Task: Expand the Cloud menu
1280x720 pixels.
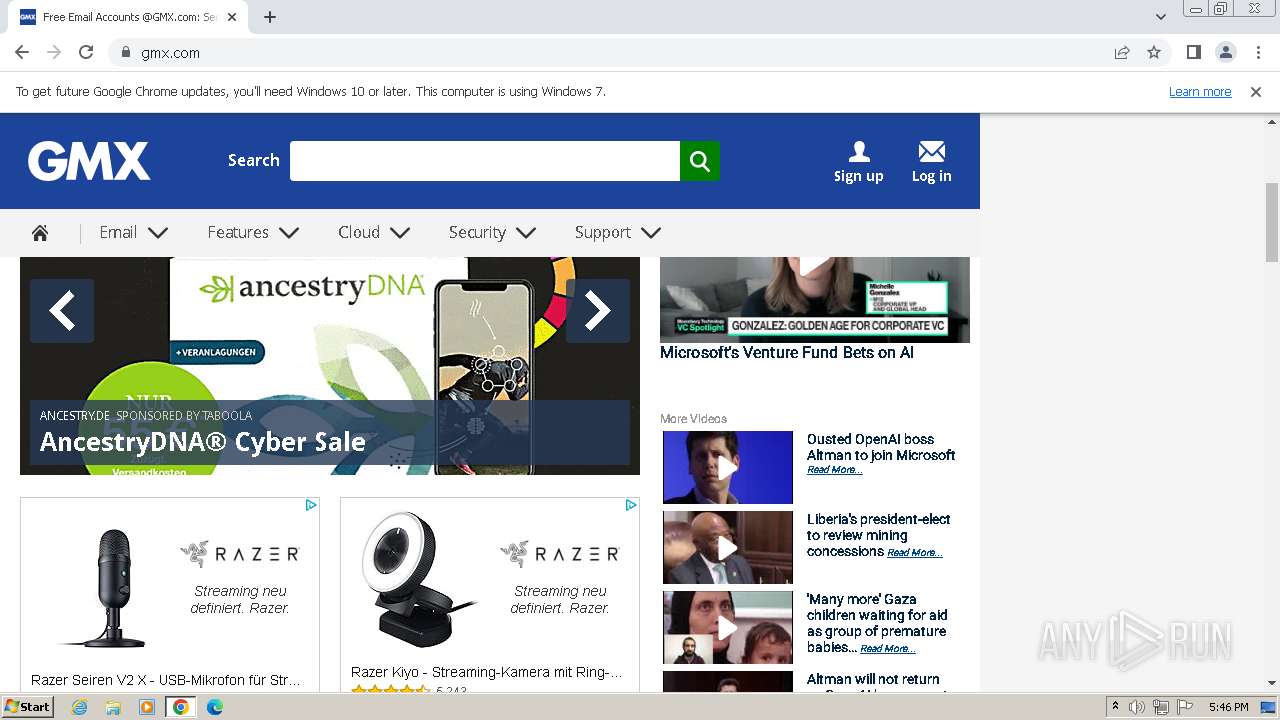Action: pos(374,233)
